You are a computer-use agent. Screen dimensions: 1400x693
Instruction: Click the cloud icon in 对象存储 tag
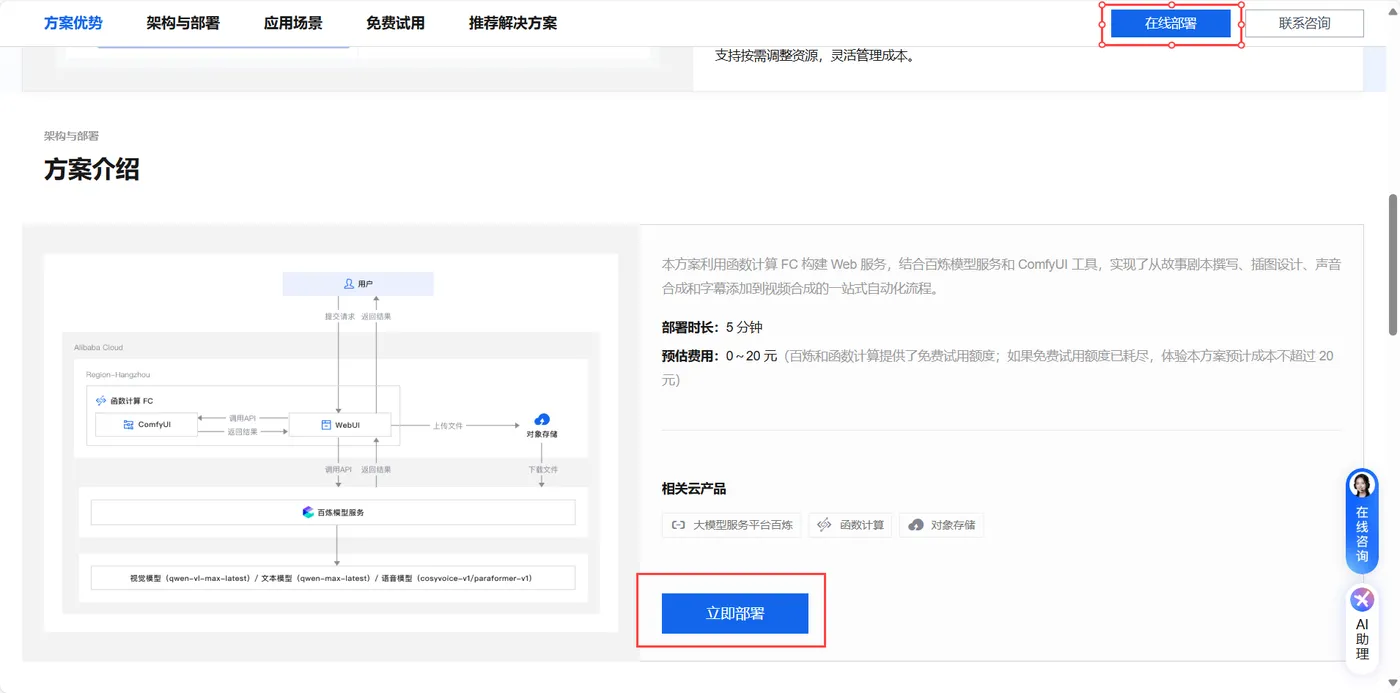(916, 525)
